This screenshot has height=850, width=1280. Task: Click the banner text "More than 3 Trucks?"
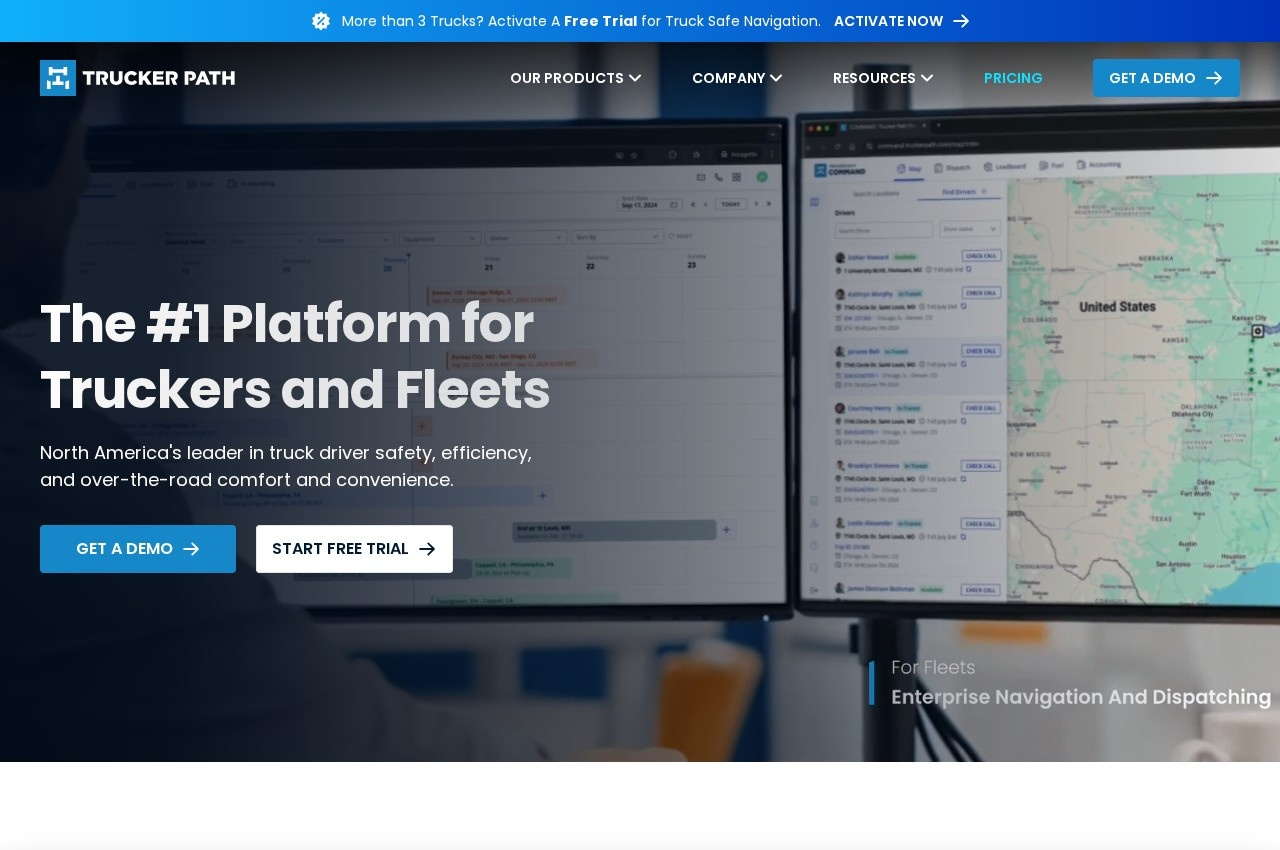pos(413,21)
